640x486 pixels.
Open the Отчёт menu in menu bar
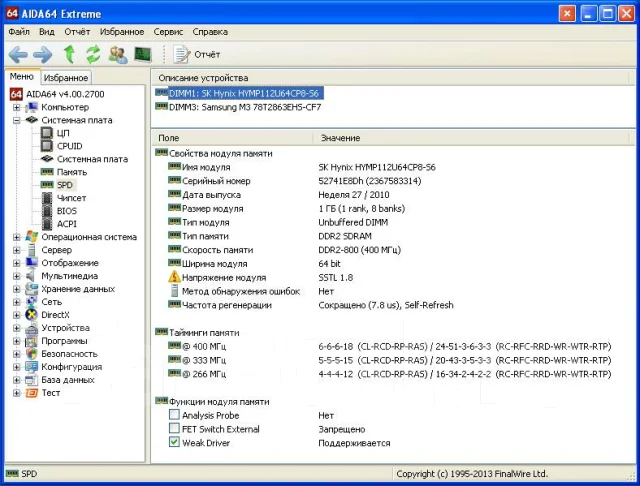point(77,32)
